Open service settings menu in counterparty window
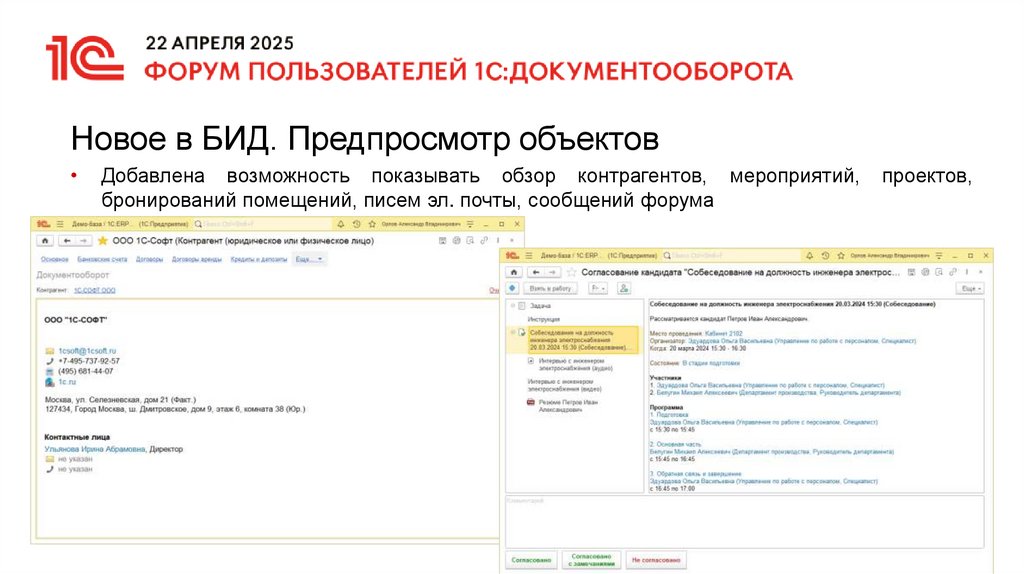 click(x=470, y=224)
